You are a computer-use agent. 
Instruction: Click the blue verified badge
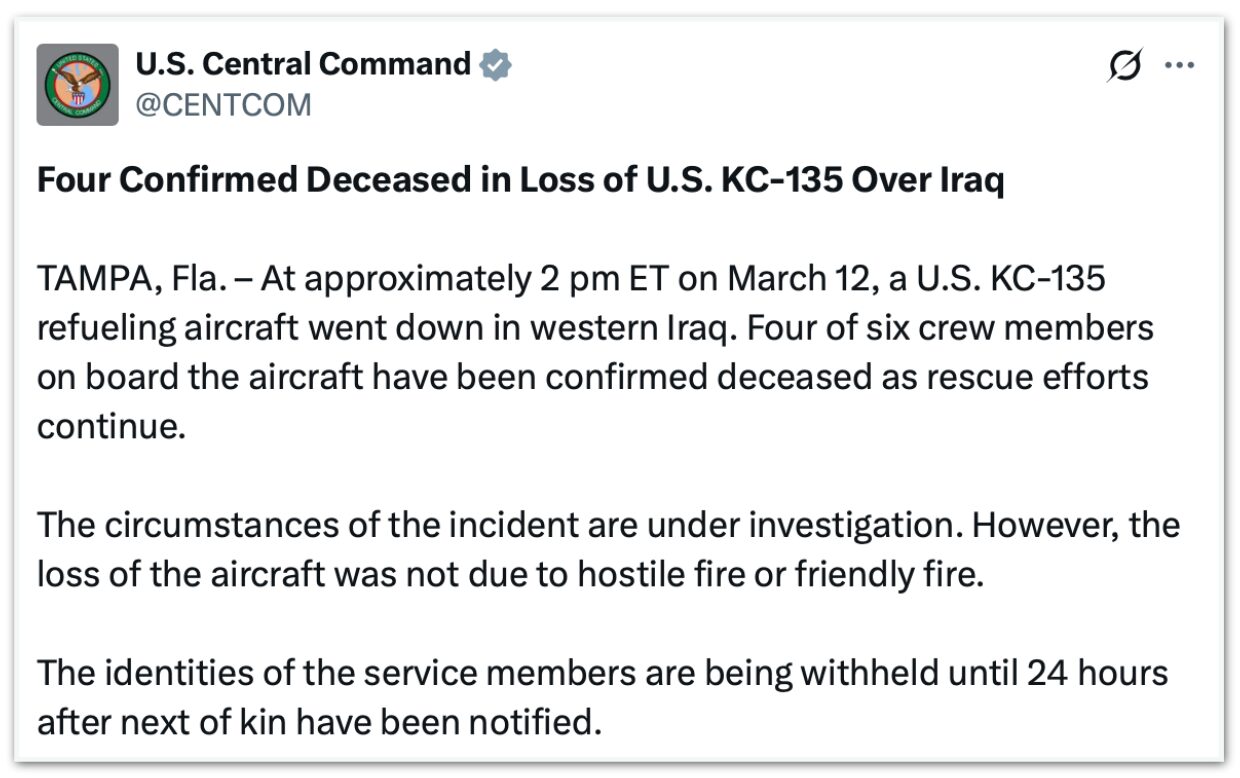495,65
